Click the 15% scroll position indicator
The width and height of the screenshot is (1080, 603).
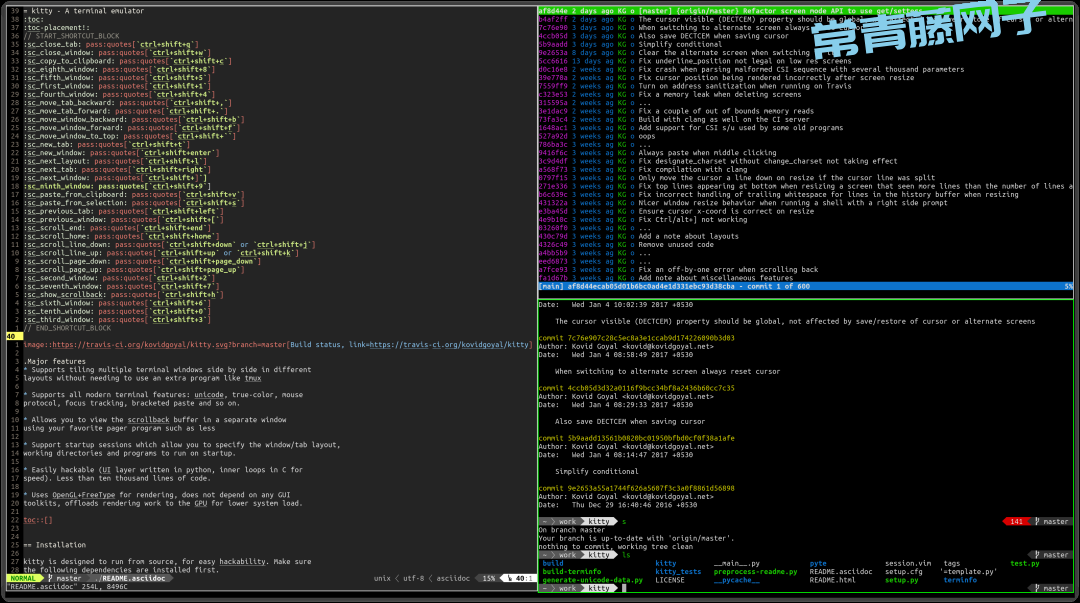488,578
